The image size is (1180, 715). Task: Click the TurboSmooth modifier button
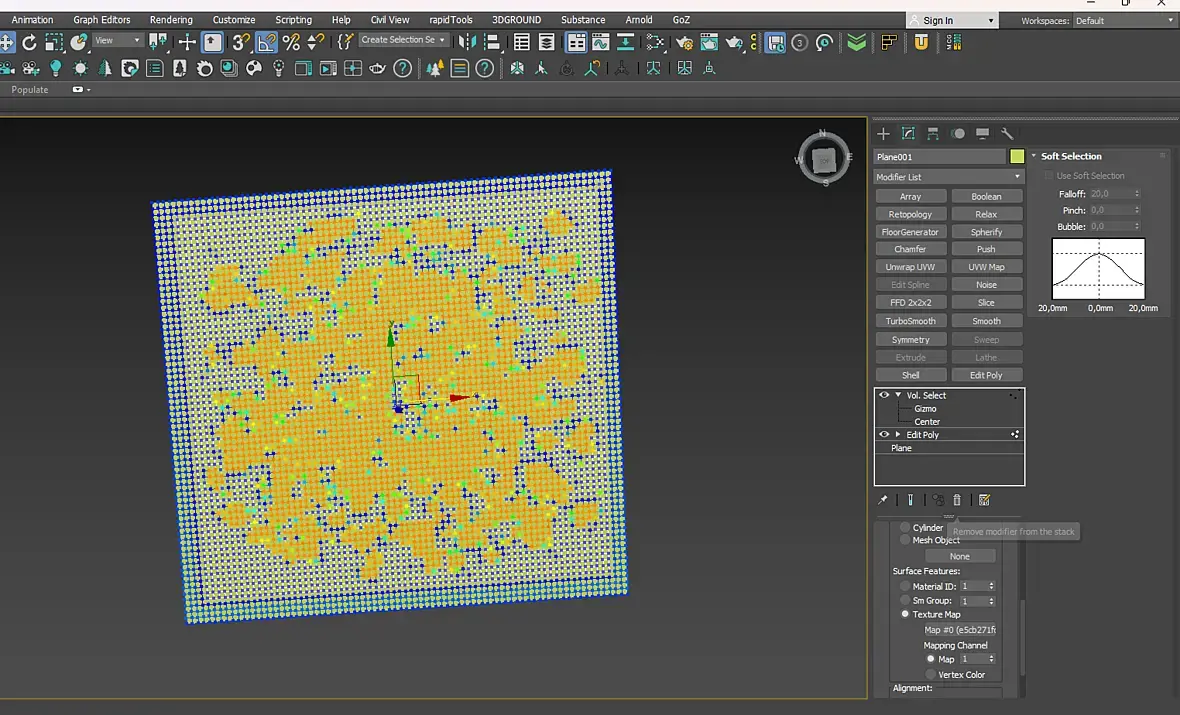910,321
